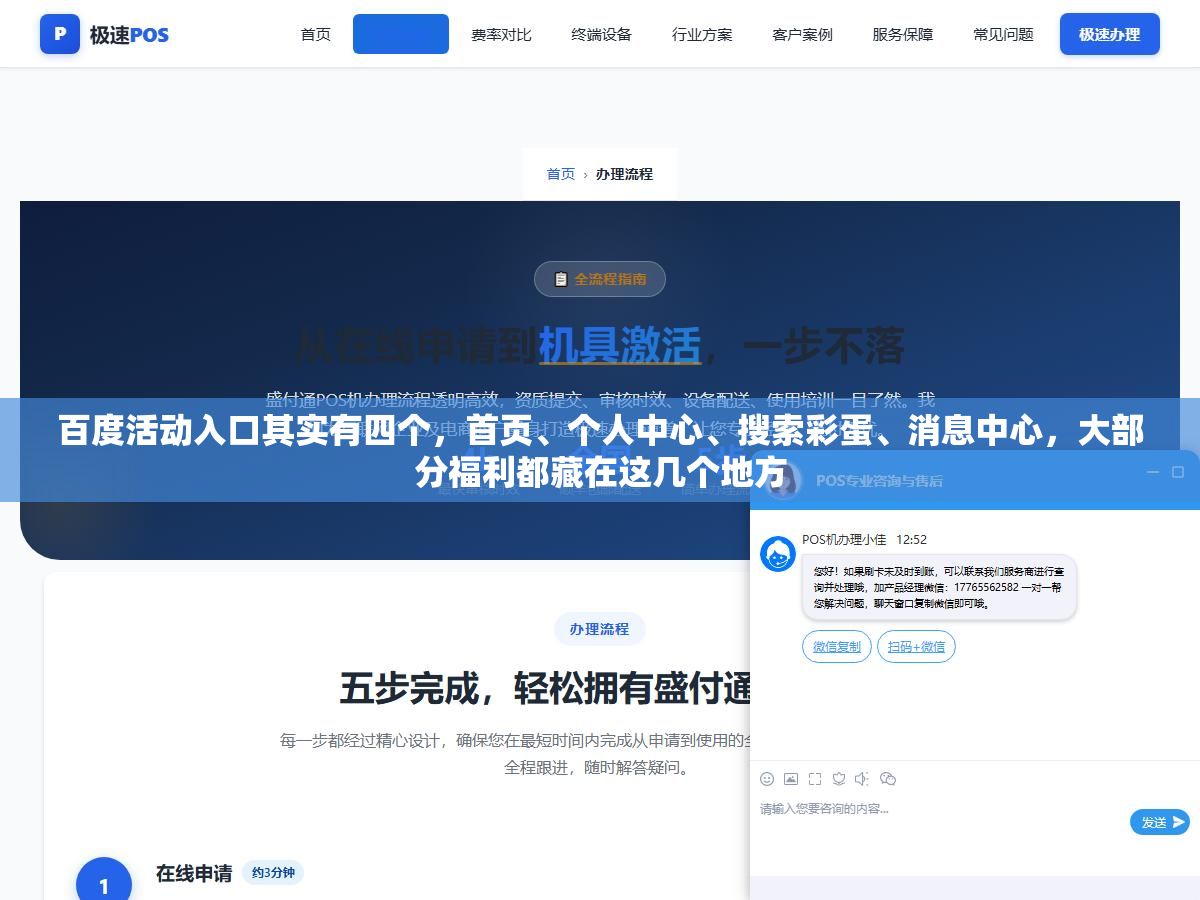
Task: Open 费率对比 in top navigation
Action: tap(501, 34)
